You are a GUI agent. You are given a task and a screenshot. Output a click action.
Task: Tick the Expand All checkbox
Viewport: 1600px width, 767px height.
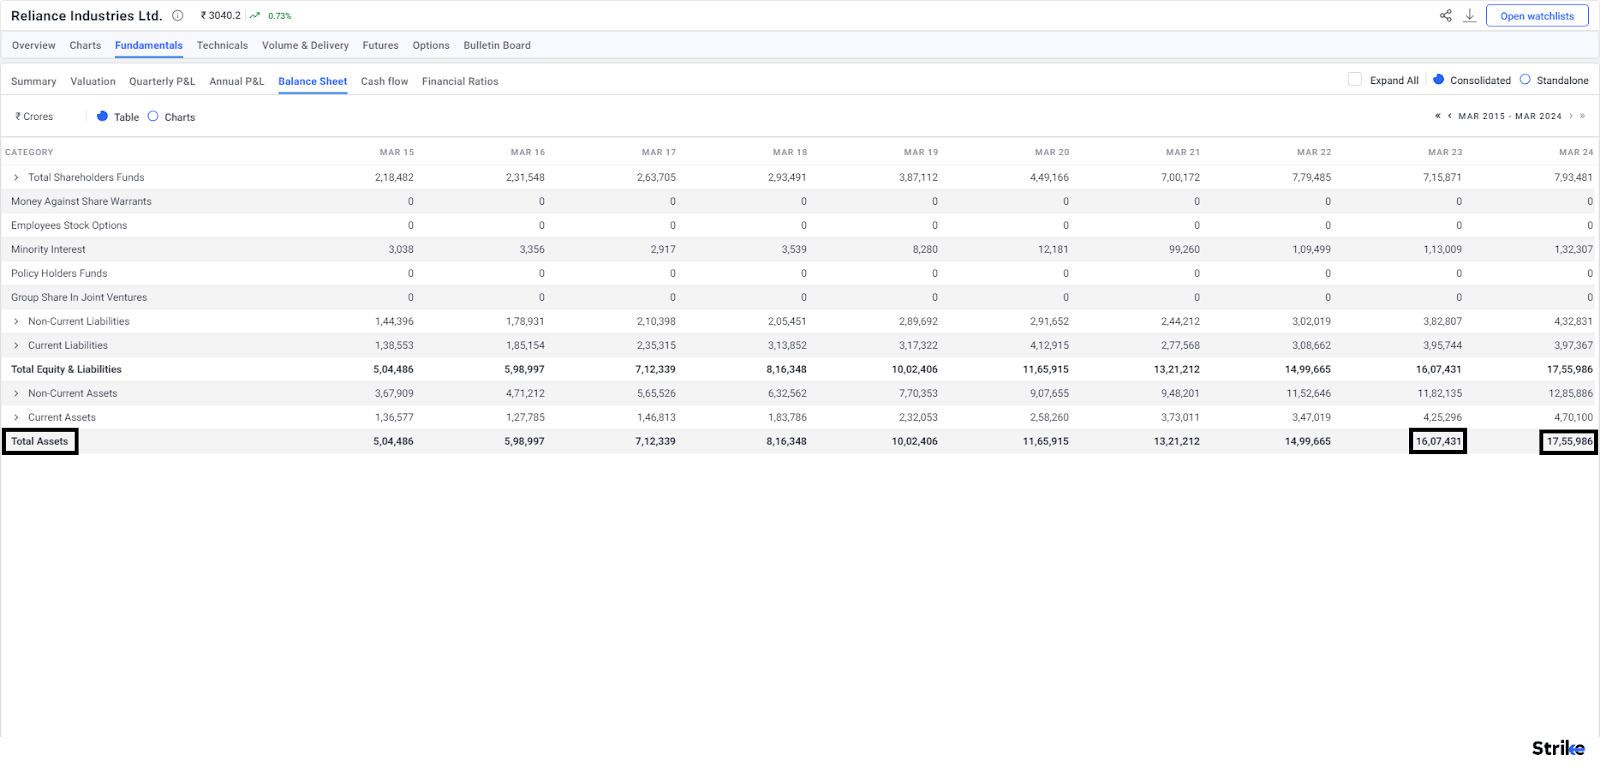pos(1355,79)
